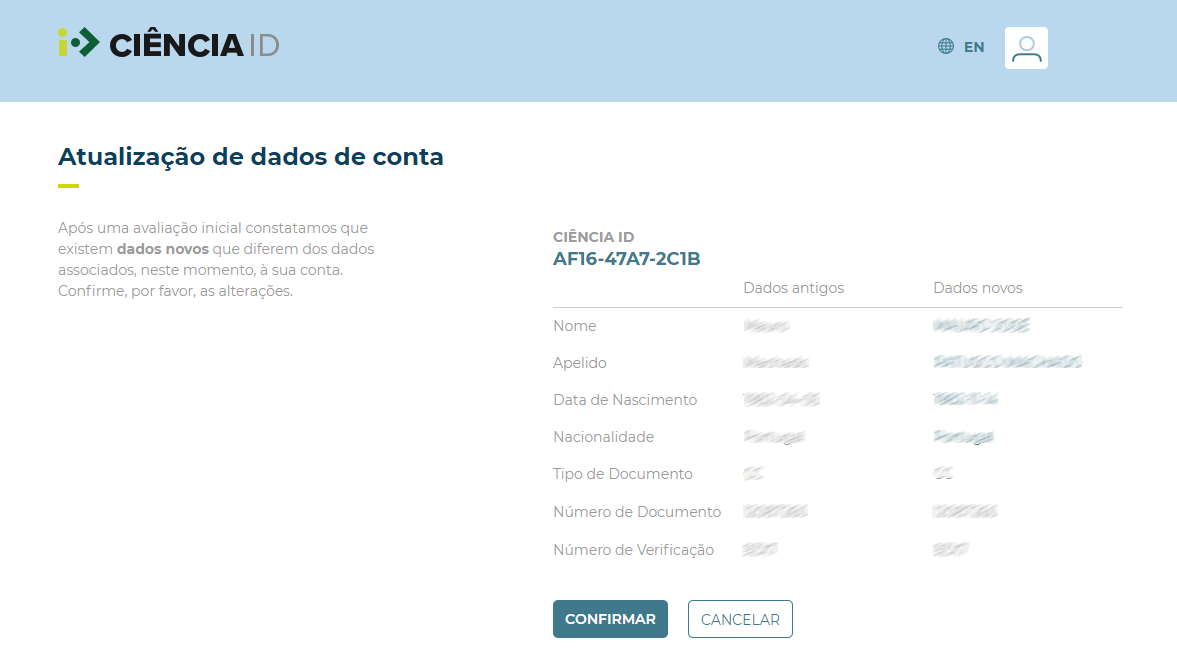
Task: Cancel the account data update
Action: click(740, 619)
